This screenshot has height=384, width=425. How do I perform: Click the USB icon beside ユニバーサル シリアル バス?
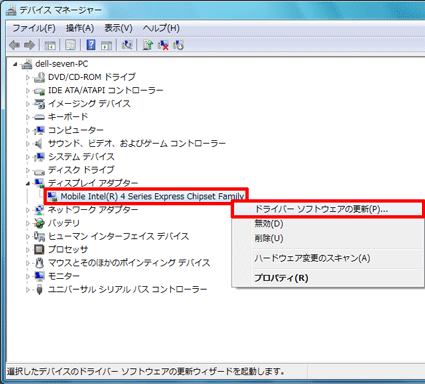tap(39, 289)
